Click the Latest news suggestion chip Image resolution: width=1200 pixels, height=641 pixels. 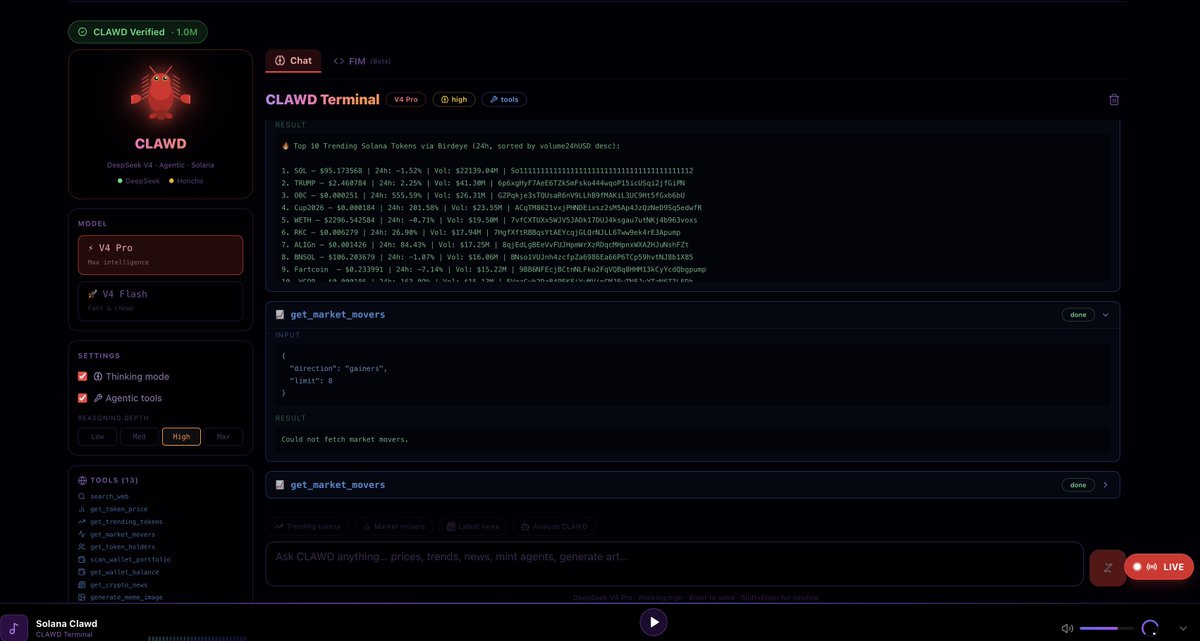click(472, 526)
